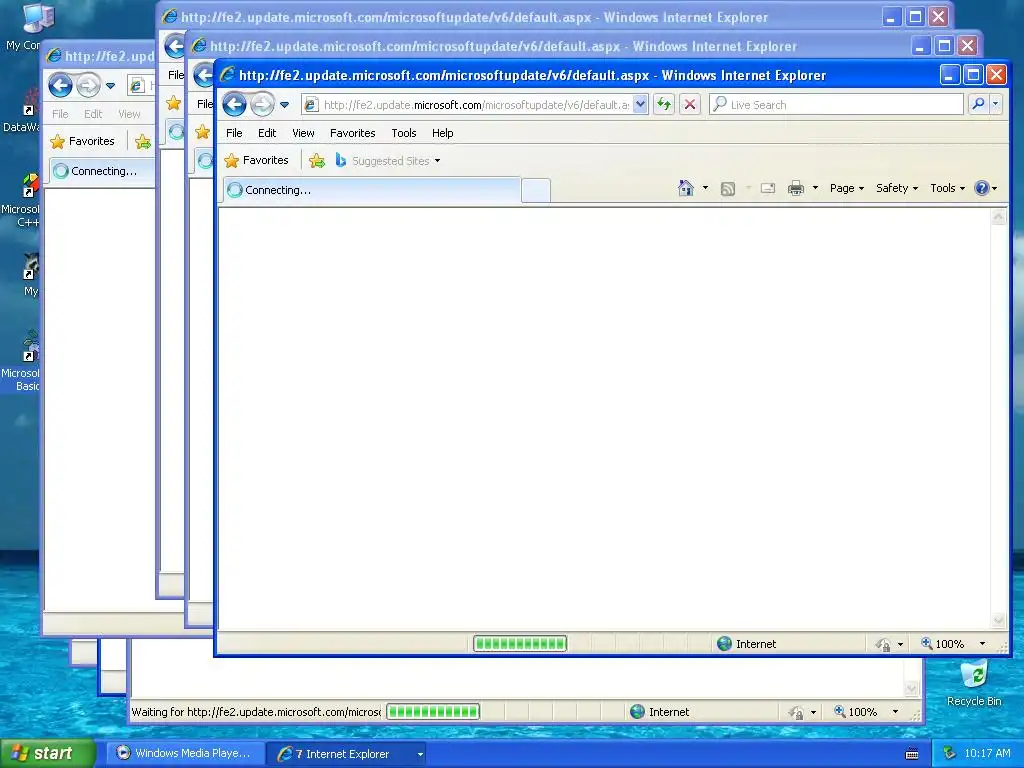Click the vertical scrollbar up arrow

point(999,217)
